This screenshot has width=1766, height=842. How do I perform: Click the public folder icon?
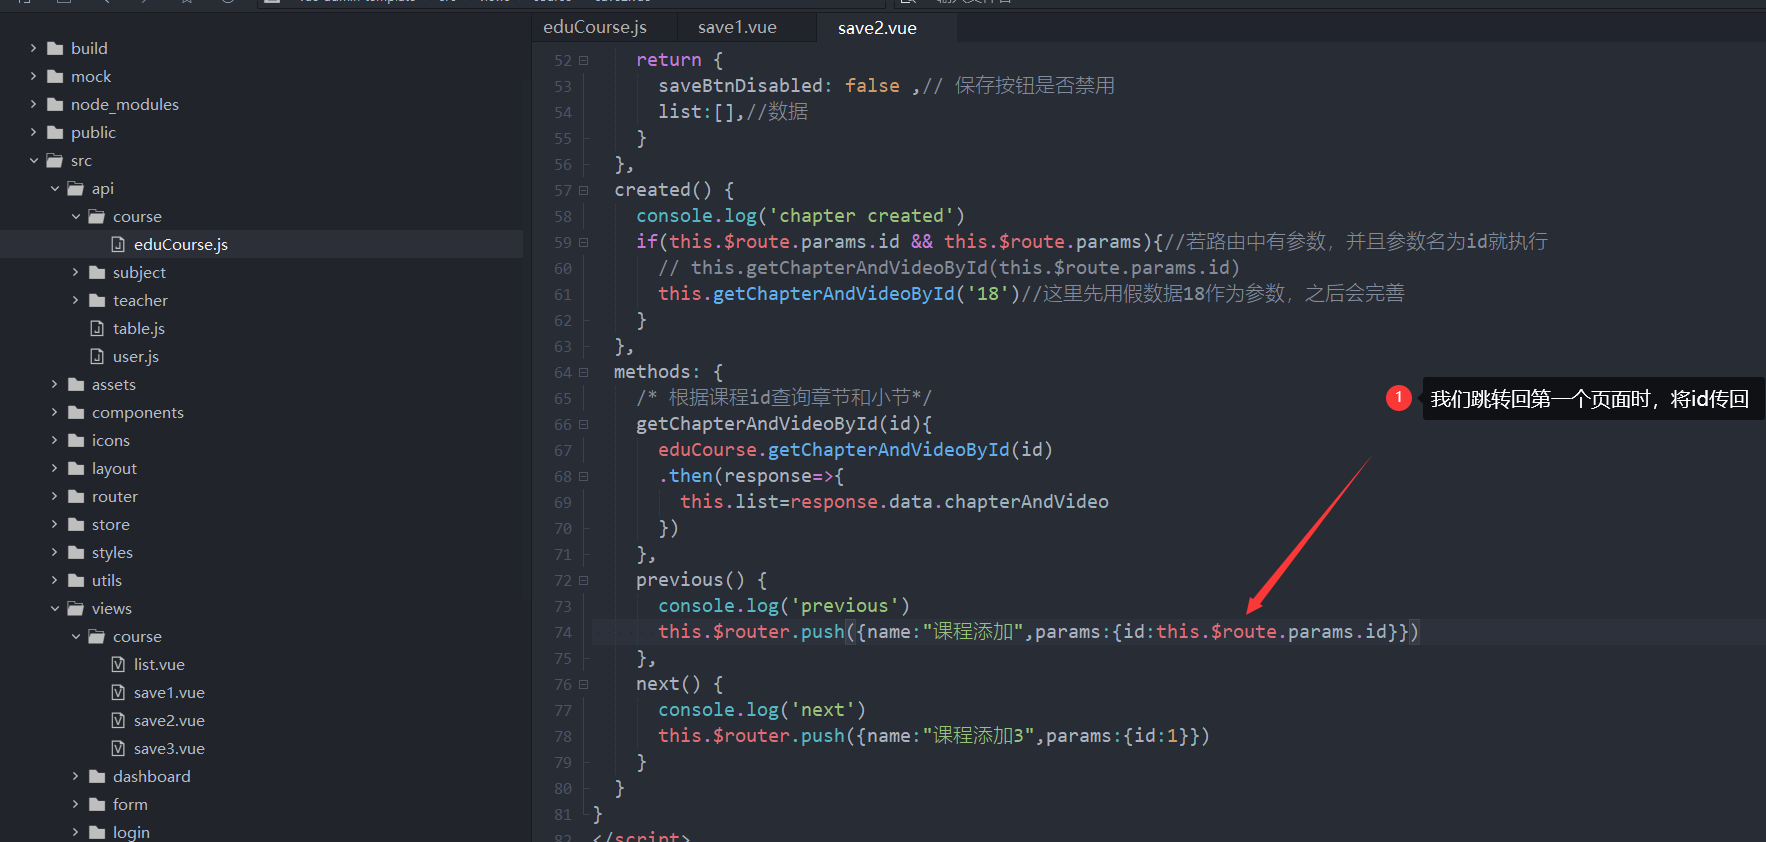(55, 132)
